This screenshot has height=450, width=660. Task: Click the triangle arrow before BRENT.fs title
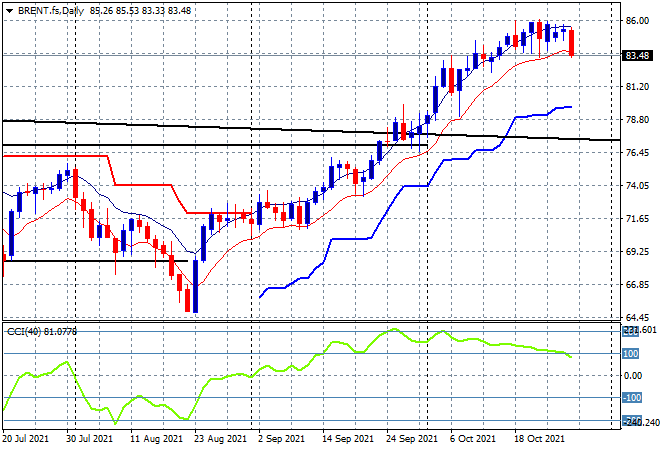tap(9, 11)
